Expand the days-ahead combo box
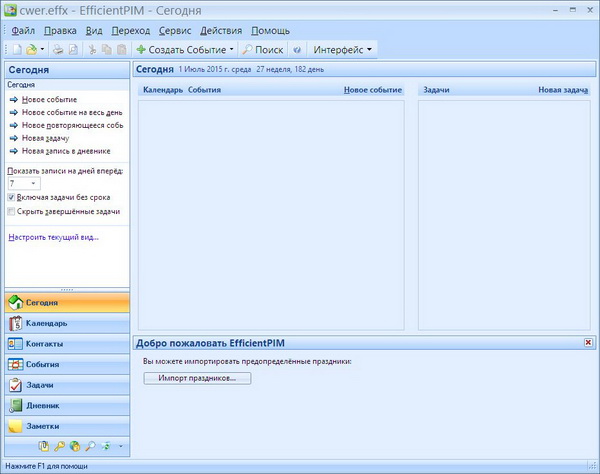 click(x=33, y=184)
